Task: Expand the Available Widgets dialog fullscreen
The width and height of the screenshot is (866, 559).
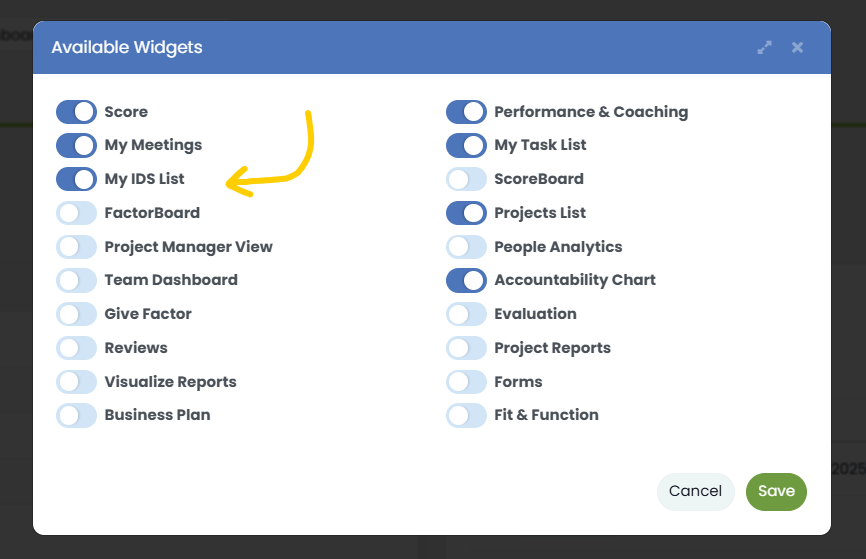Action: click(x=765, y=47)
